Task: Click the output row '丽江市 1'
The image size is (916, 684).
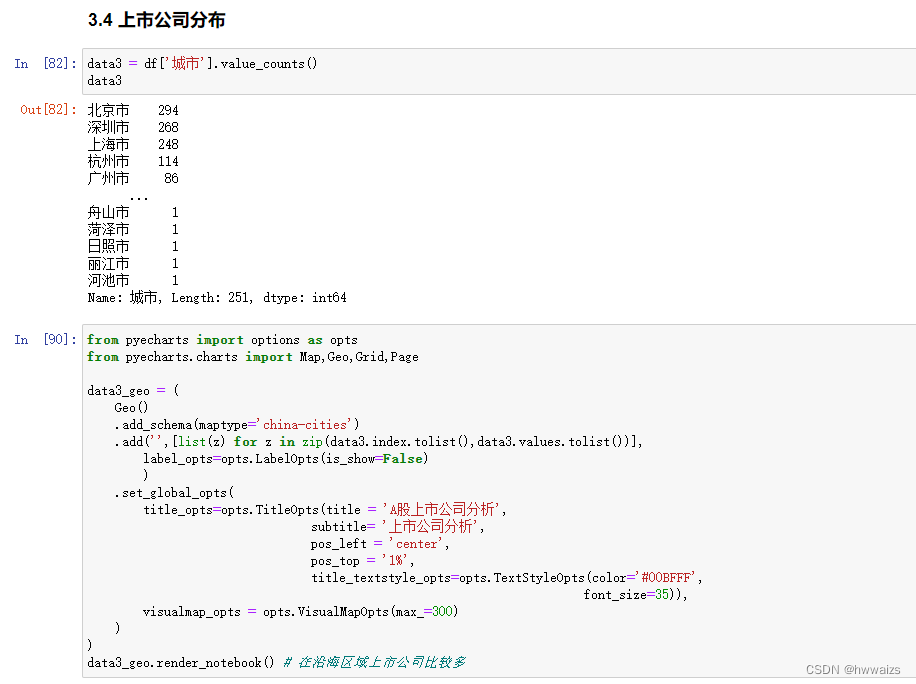Action: pos(133,263)
